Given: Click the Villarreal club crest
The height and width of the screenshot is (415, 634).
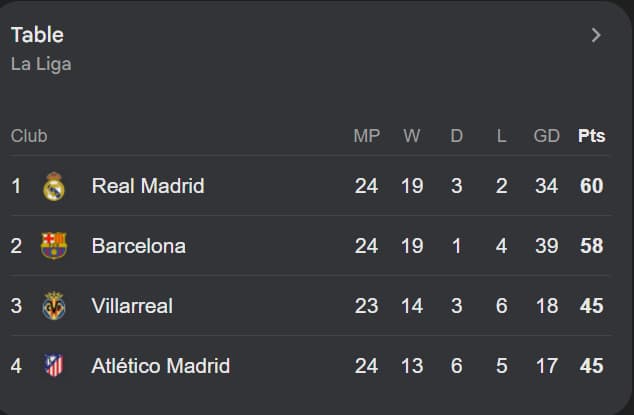Looking at the screenshot, I should coord(54,306).
